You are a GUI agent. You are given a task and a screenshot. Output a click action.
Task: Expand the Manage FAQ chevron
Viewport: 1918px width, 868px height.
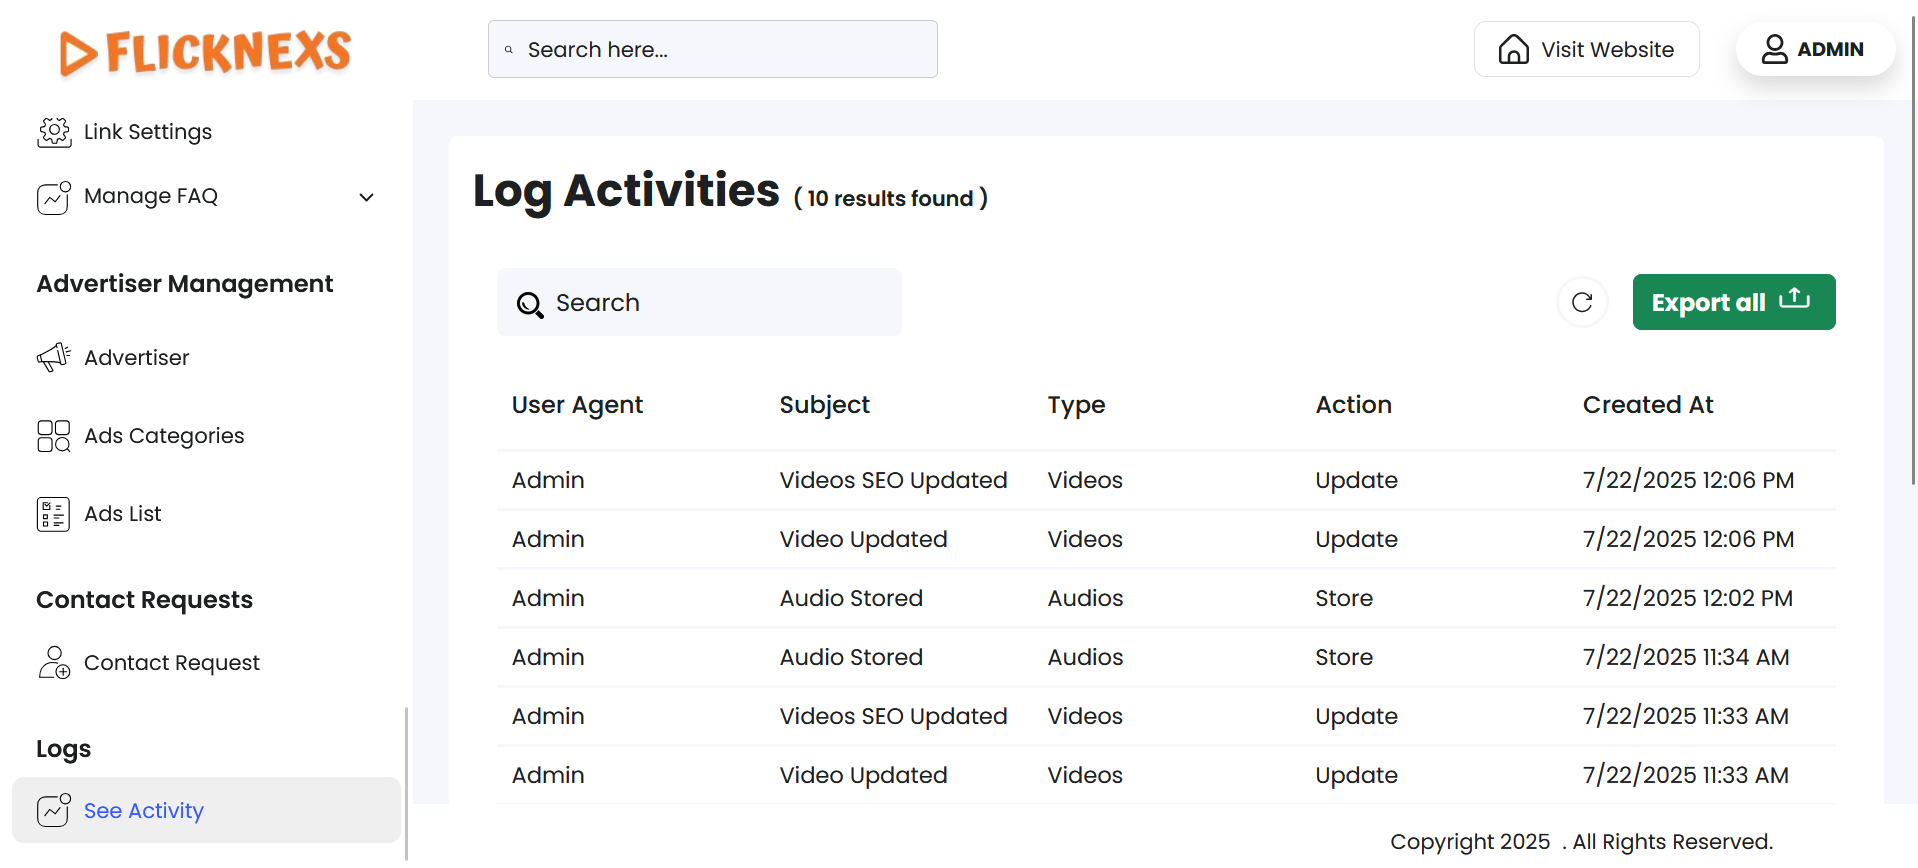[367, 197]
